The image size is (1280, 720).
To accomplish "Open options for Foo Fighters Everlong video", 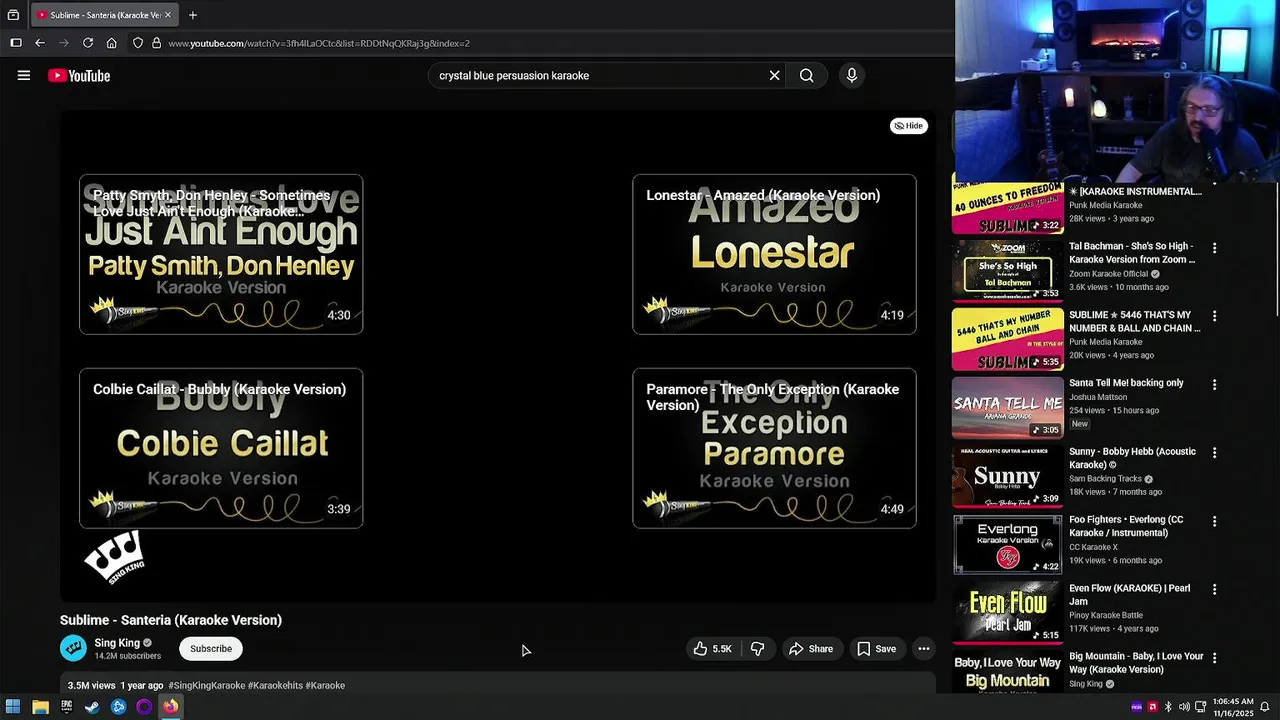I will pyautogui.click(x=1215, y=521).
